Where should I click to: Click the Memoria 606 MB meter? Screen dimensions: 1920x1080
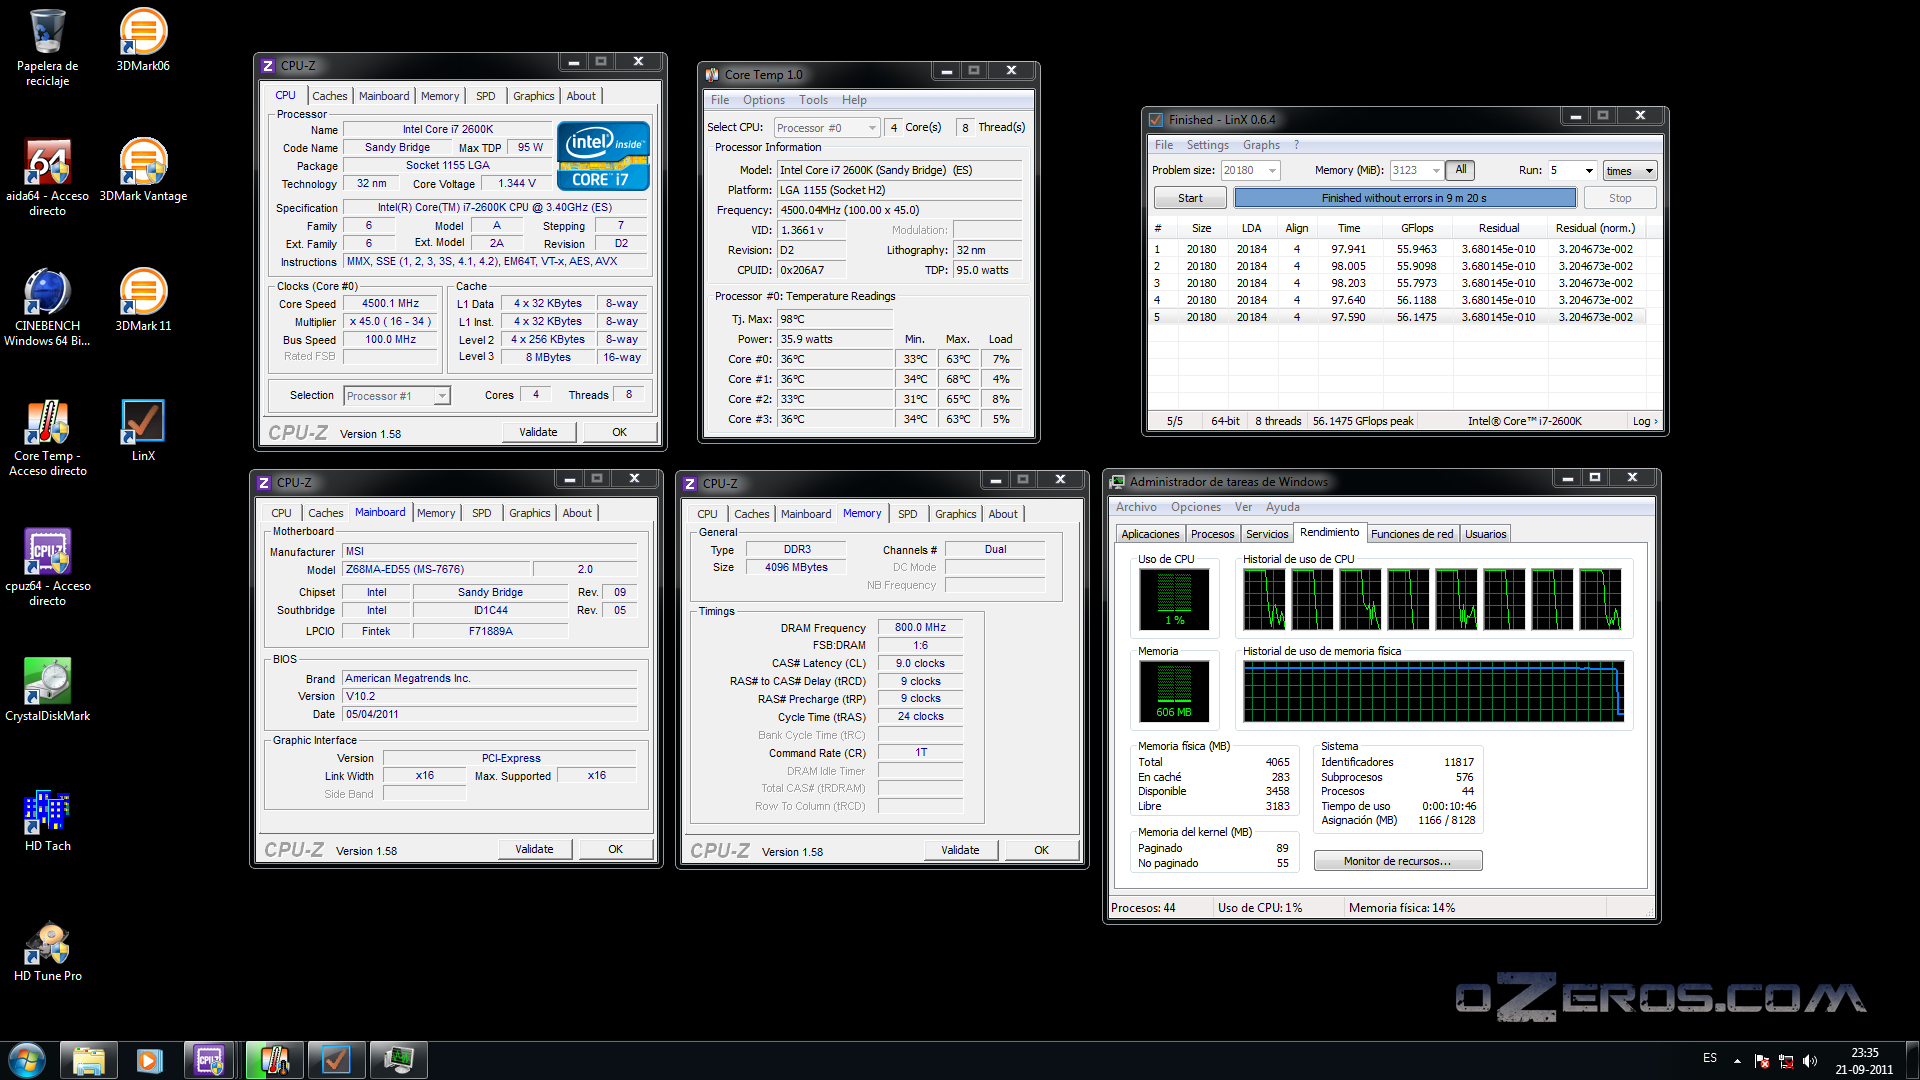tap(1175, 691)
